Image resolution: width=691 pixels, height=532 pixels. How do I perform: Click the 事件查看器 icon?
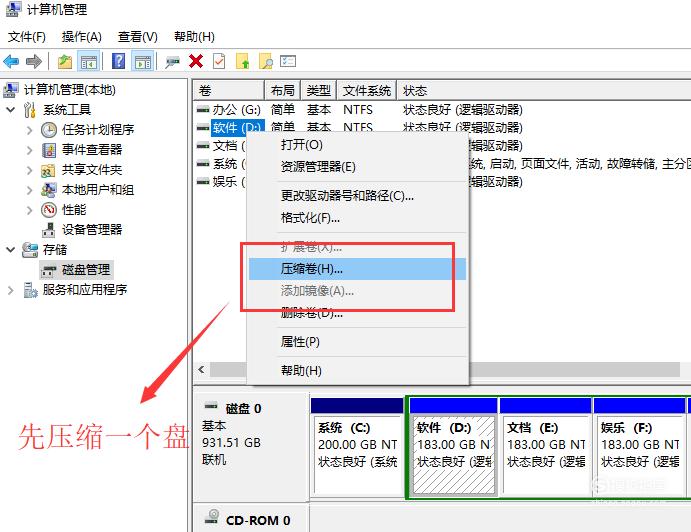coord(49,150)
